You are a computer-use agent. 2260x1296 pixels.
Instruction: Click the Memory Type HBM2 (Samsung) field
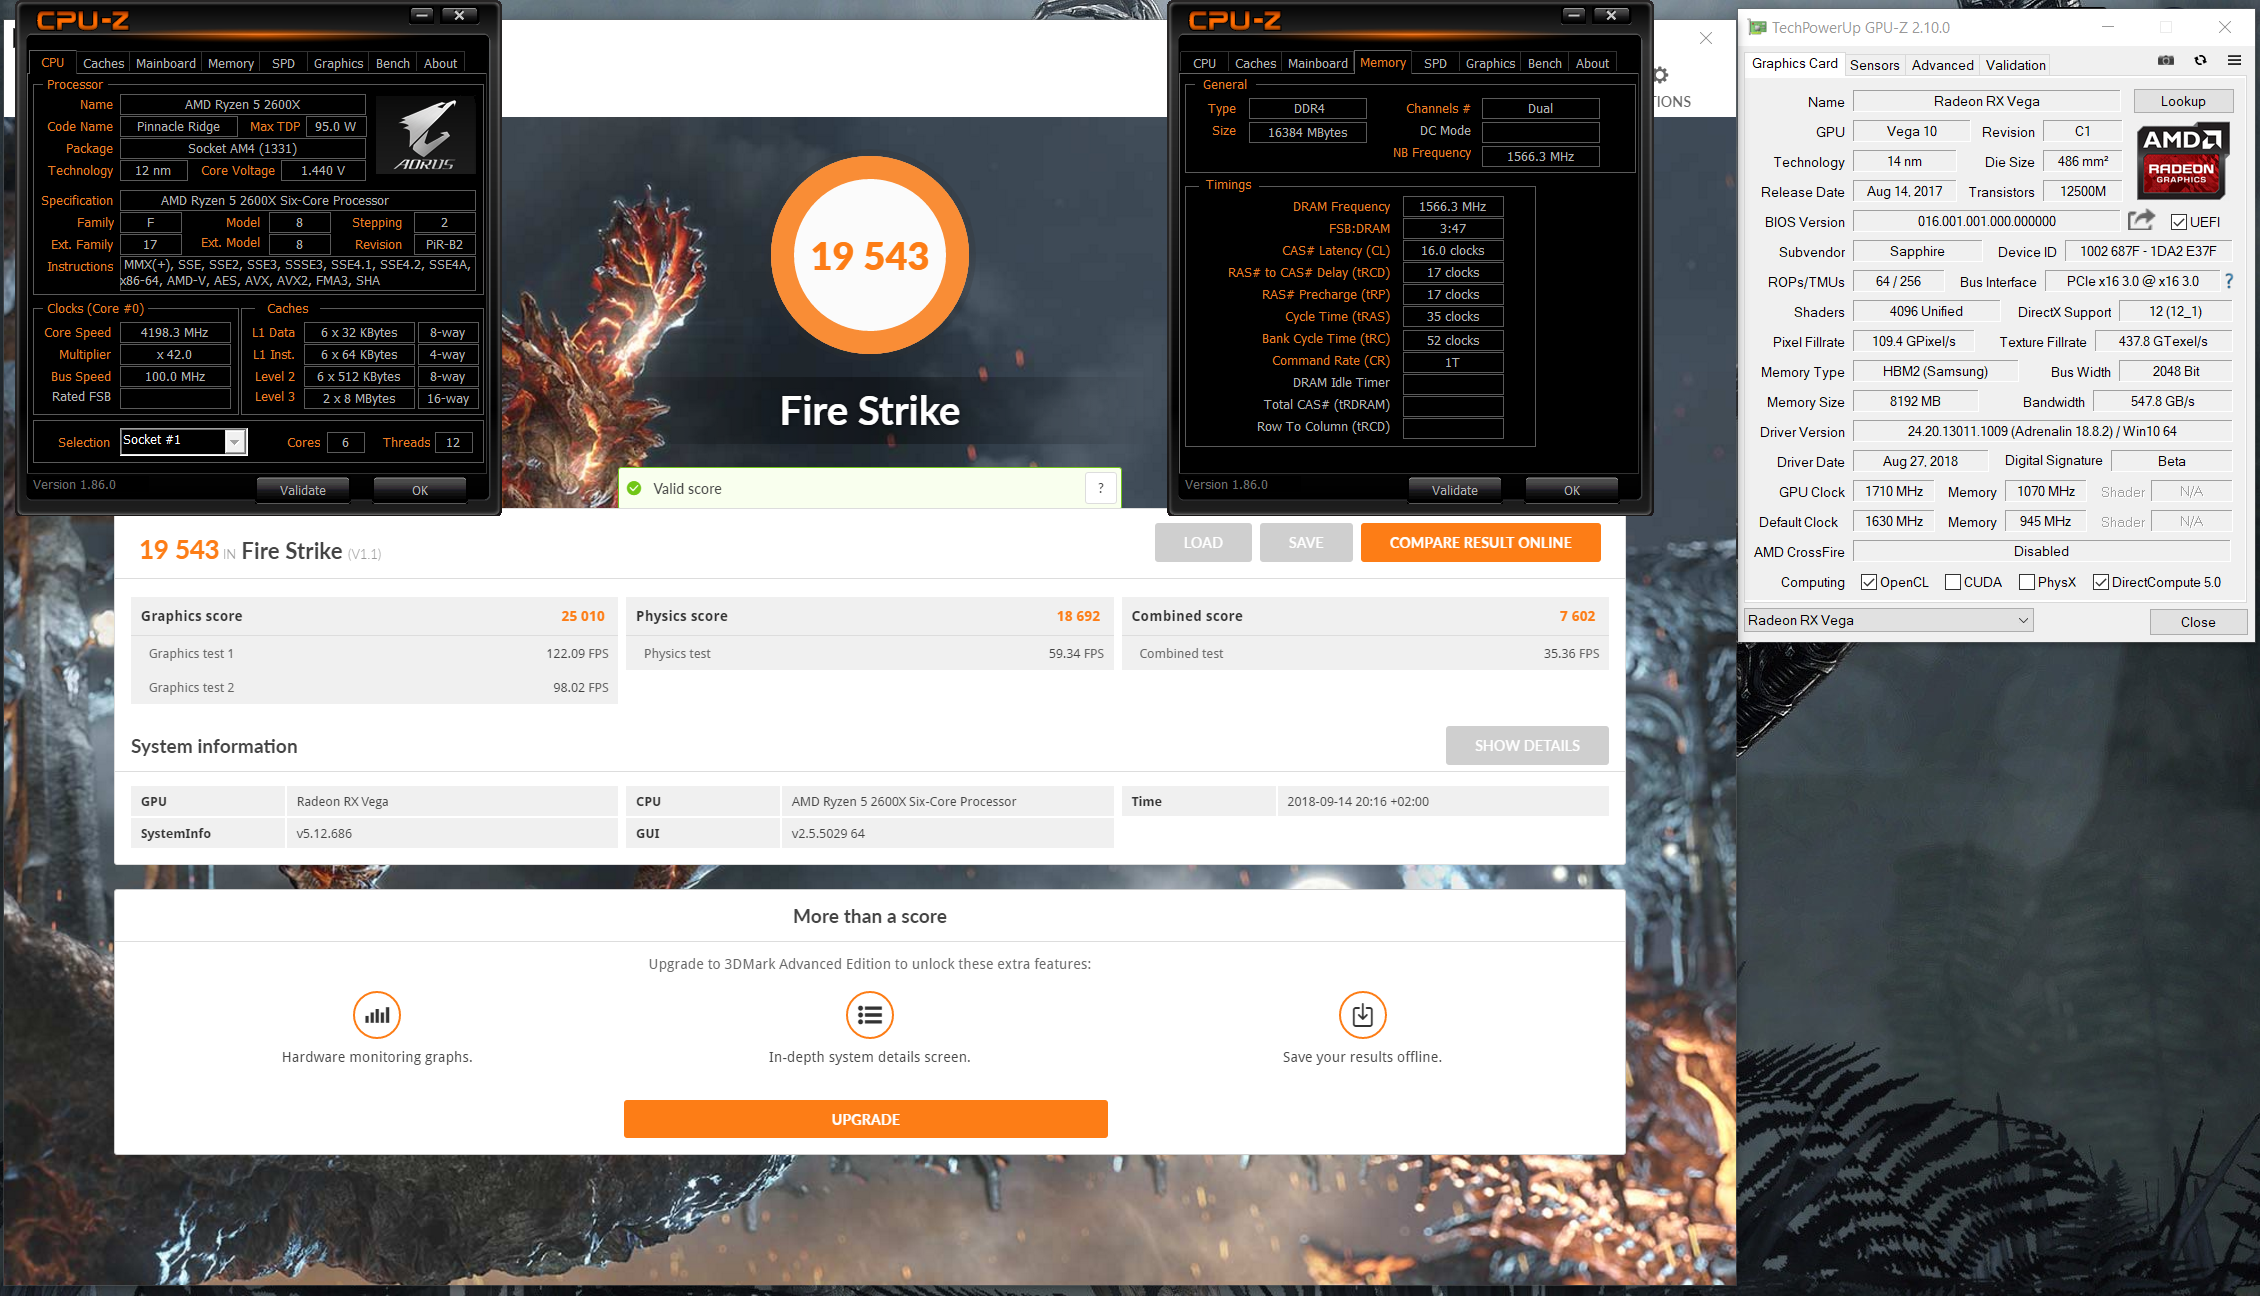click(x=1935, y=371)
